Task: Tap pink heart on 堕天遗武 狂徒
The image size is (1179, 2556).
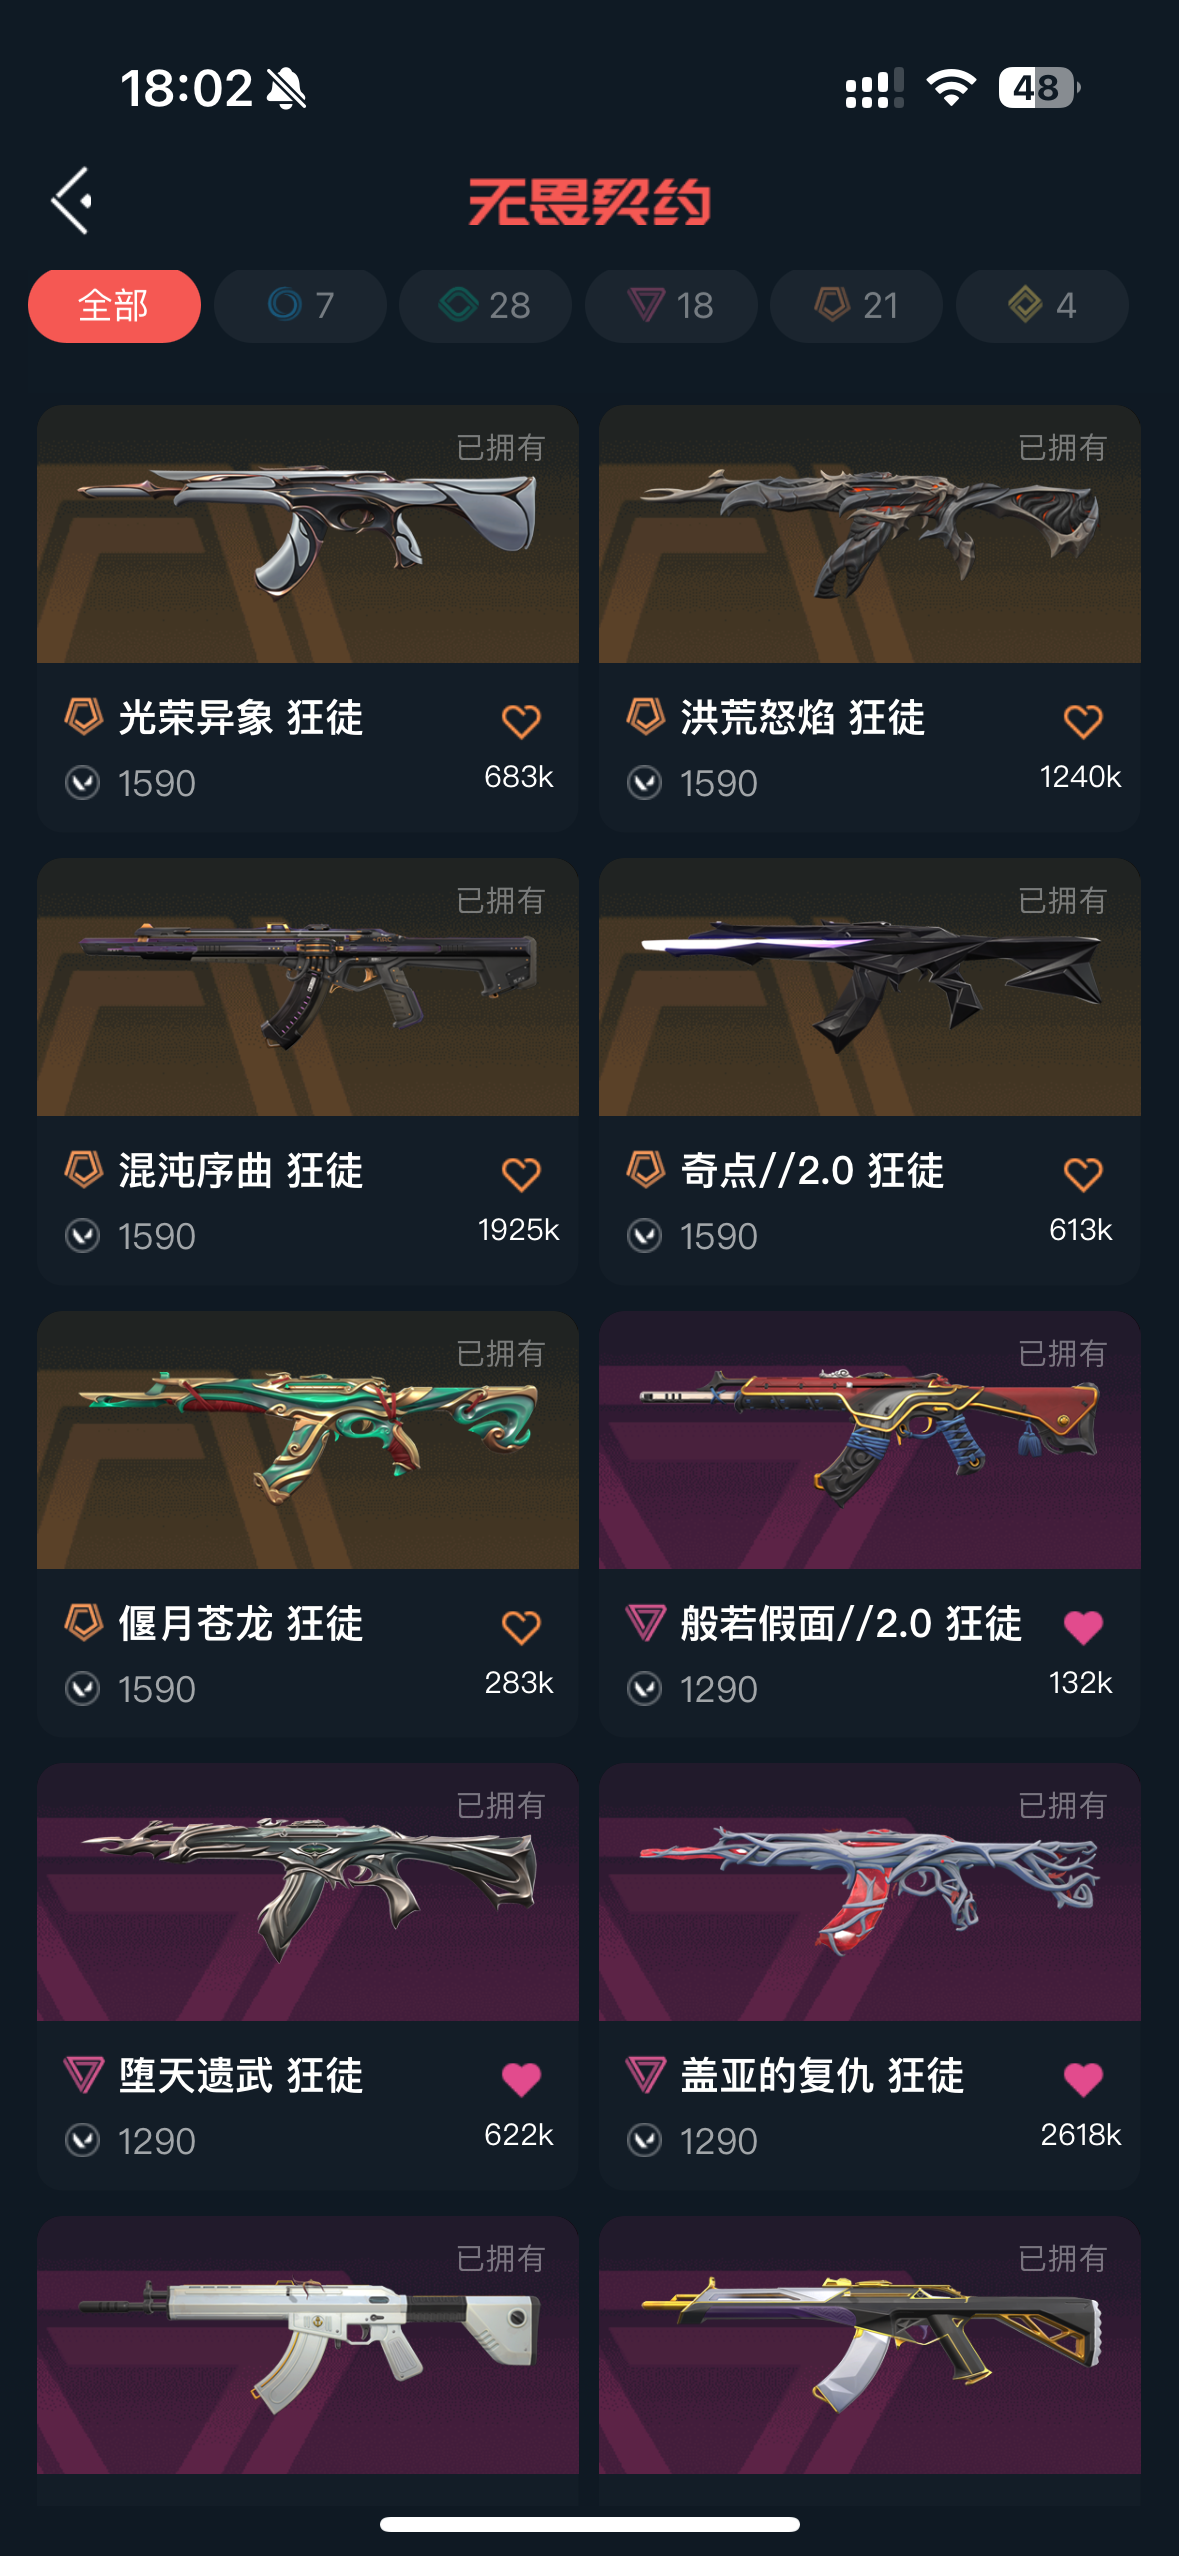Action: click(521, 2079)
